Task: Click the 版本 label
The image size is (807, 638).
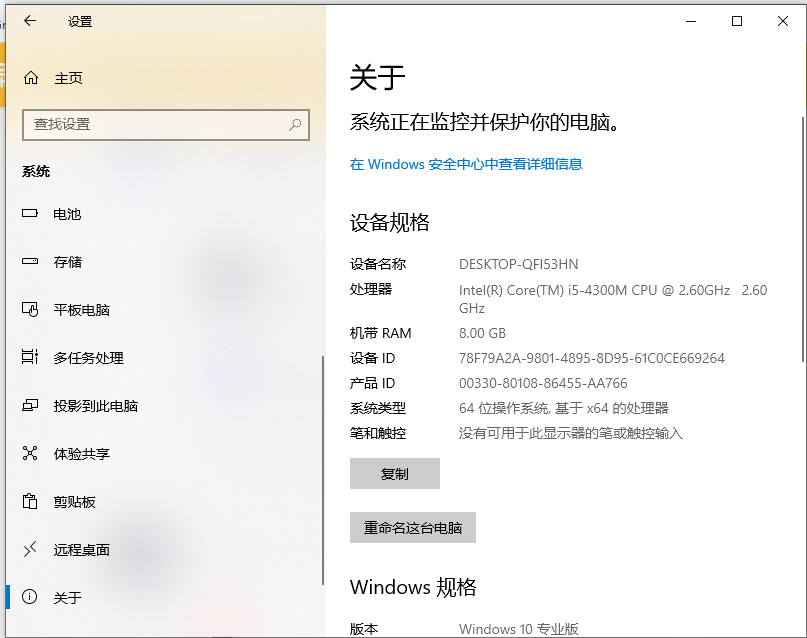Action: (x=364, y=629)
